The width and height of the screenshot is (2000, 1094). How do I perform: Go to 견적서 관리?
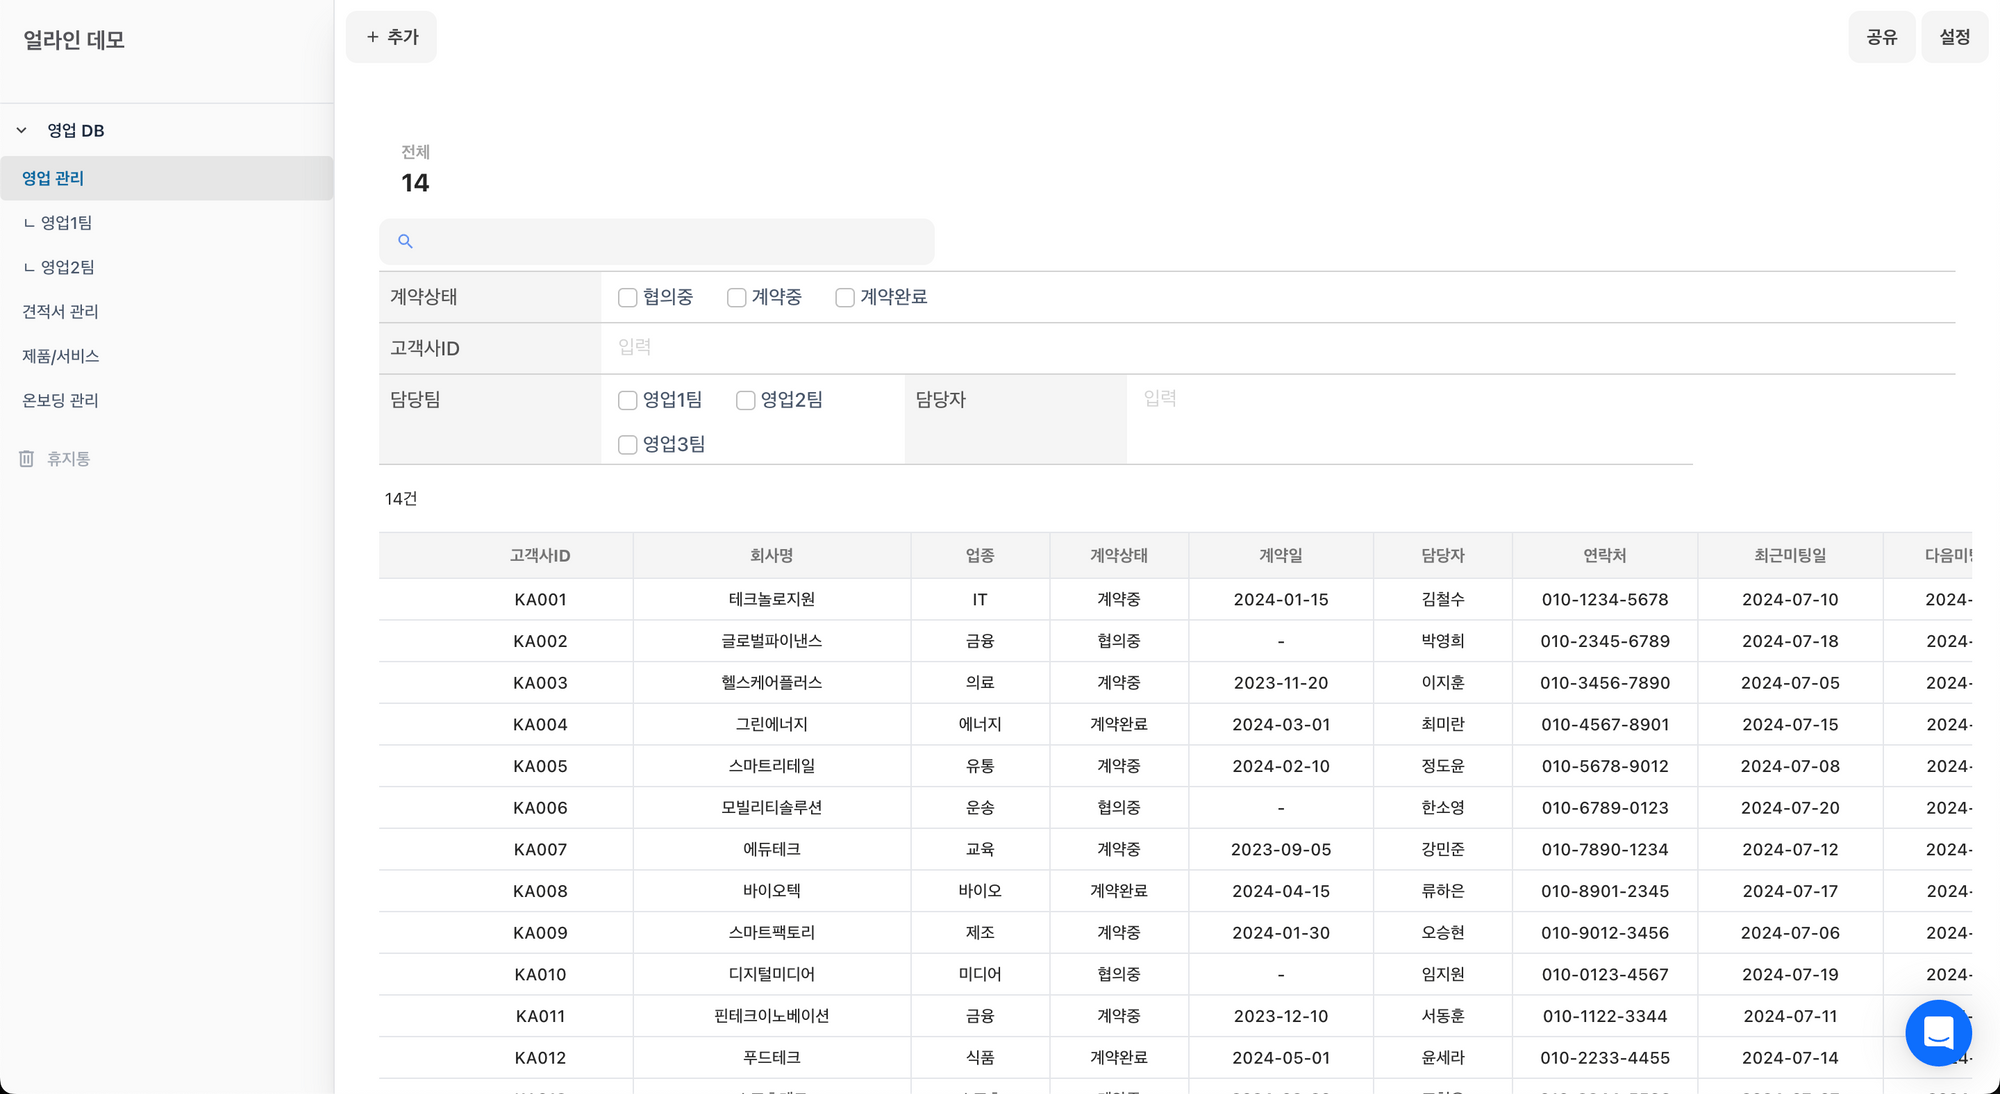click(167, 311)
